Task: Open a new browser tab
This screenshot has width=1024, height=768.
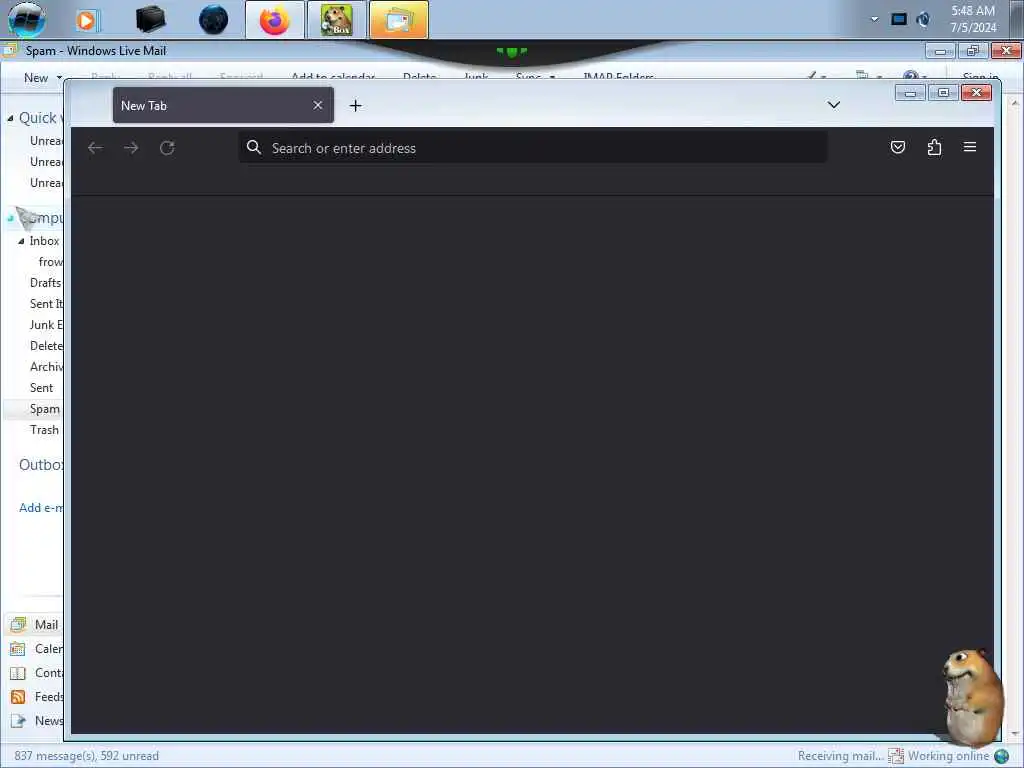Action: [355, 106]
